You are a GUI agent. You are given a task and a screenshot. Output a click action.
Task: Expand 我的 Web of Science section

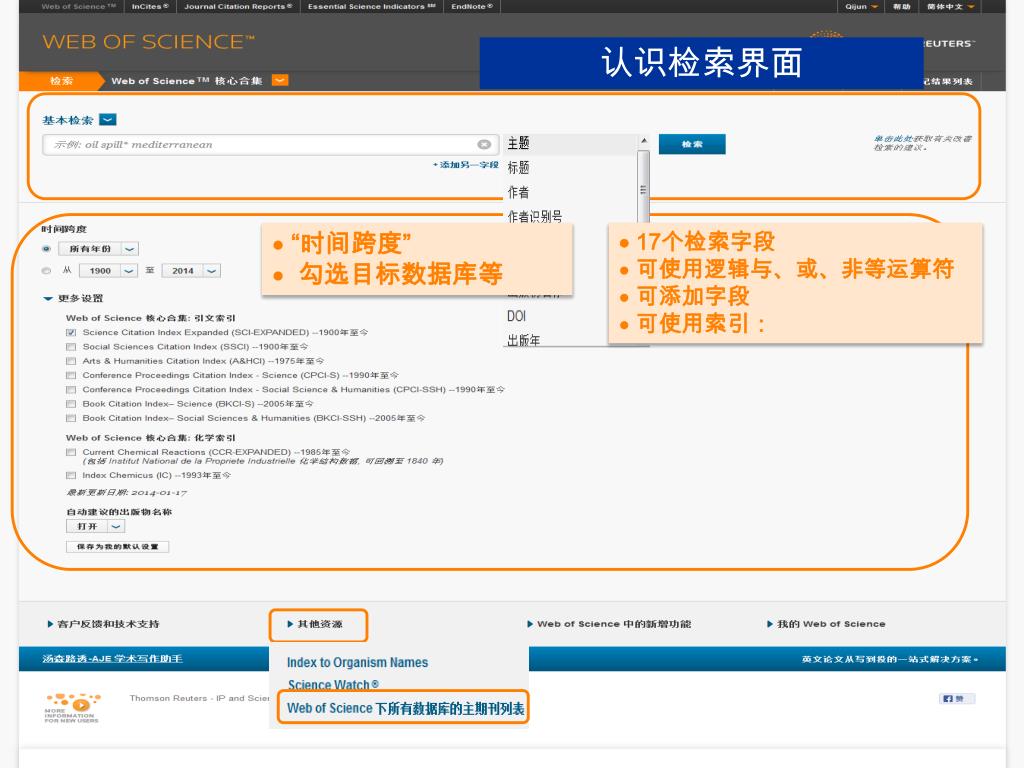click(x=826, y=624)
